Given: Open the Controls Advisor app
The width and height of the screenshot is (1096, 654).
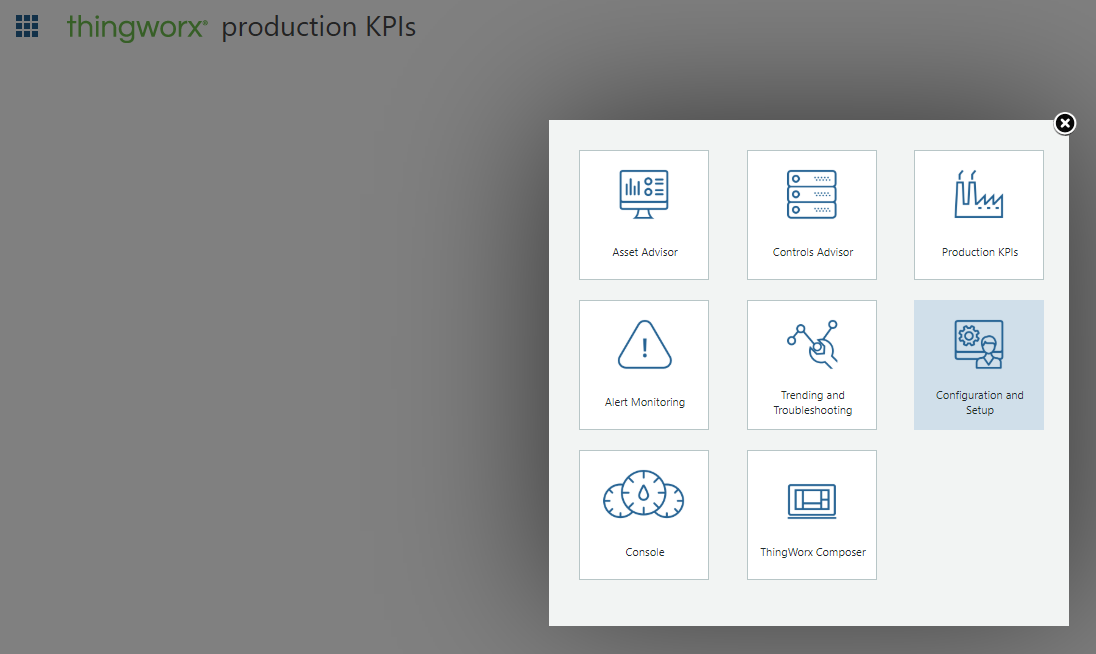Looking at the screenshot, I should (811, 214).
